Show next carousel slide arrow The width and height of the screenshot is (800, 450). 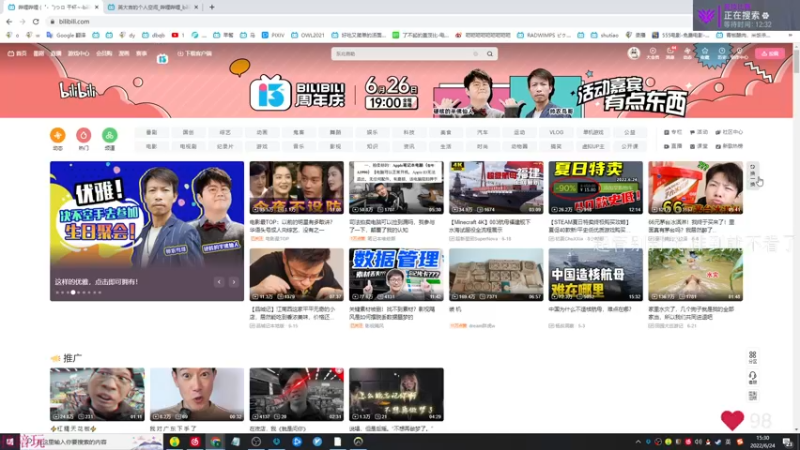pos(234,282)
